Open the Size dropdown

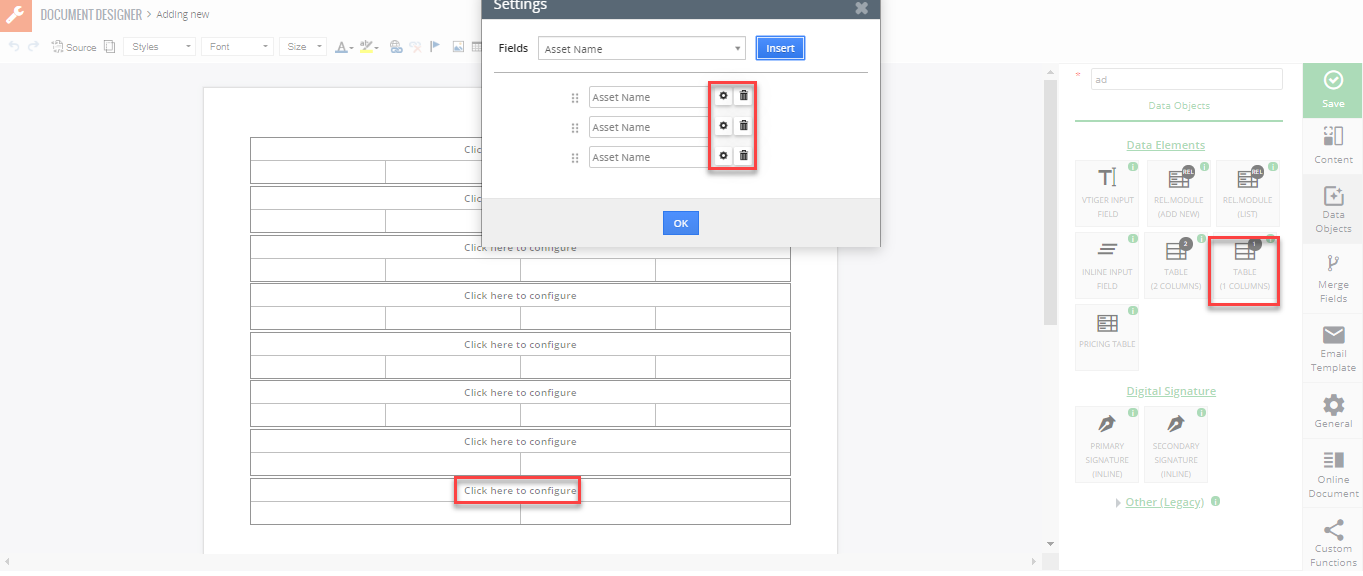click(303, 47)
